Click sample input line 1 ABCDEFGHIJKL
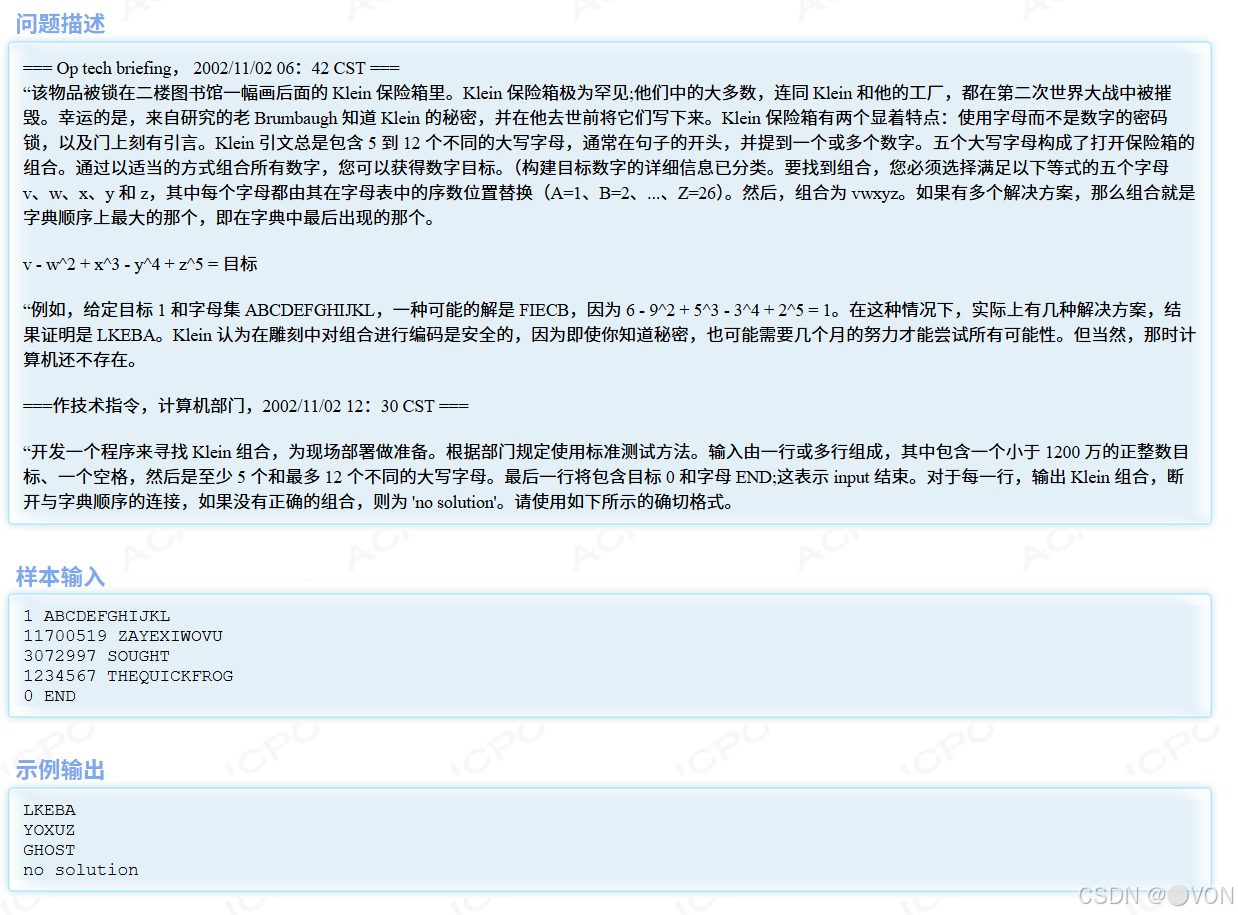Image resolution: width=1238 pixels, height=915 pixels. [x=97, y=616]
